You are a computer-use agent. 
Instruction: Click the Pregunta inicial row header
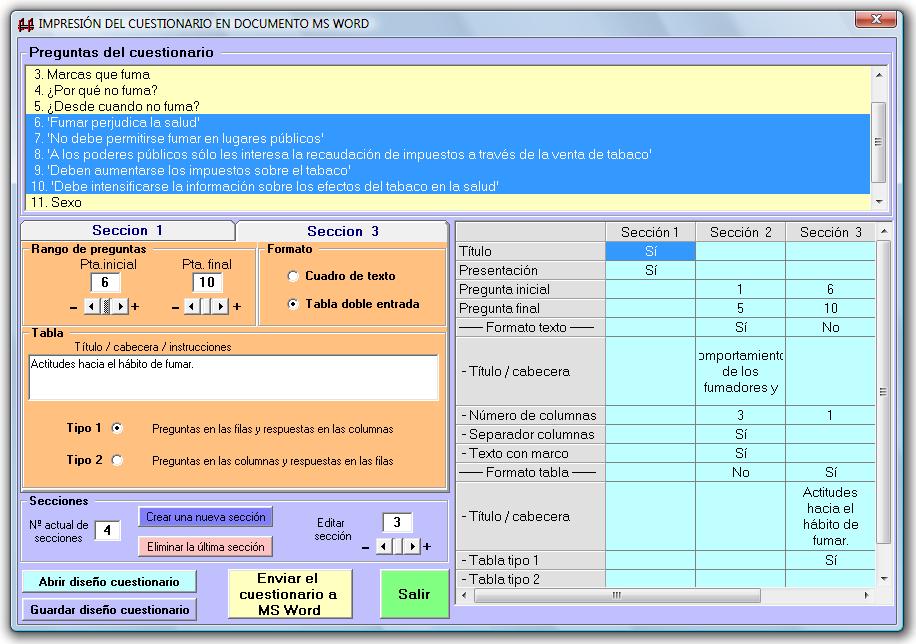point(530,289)
